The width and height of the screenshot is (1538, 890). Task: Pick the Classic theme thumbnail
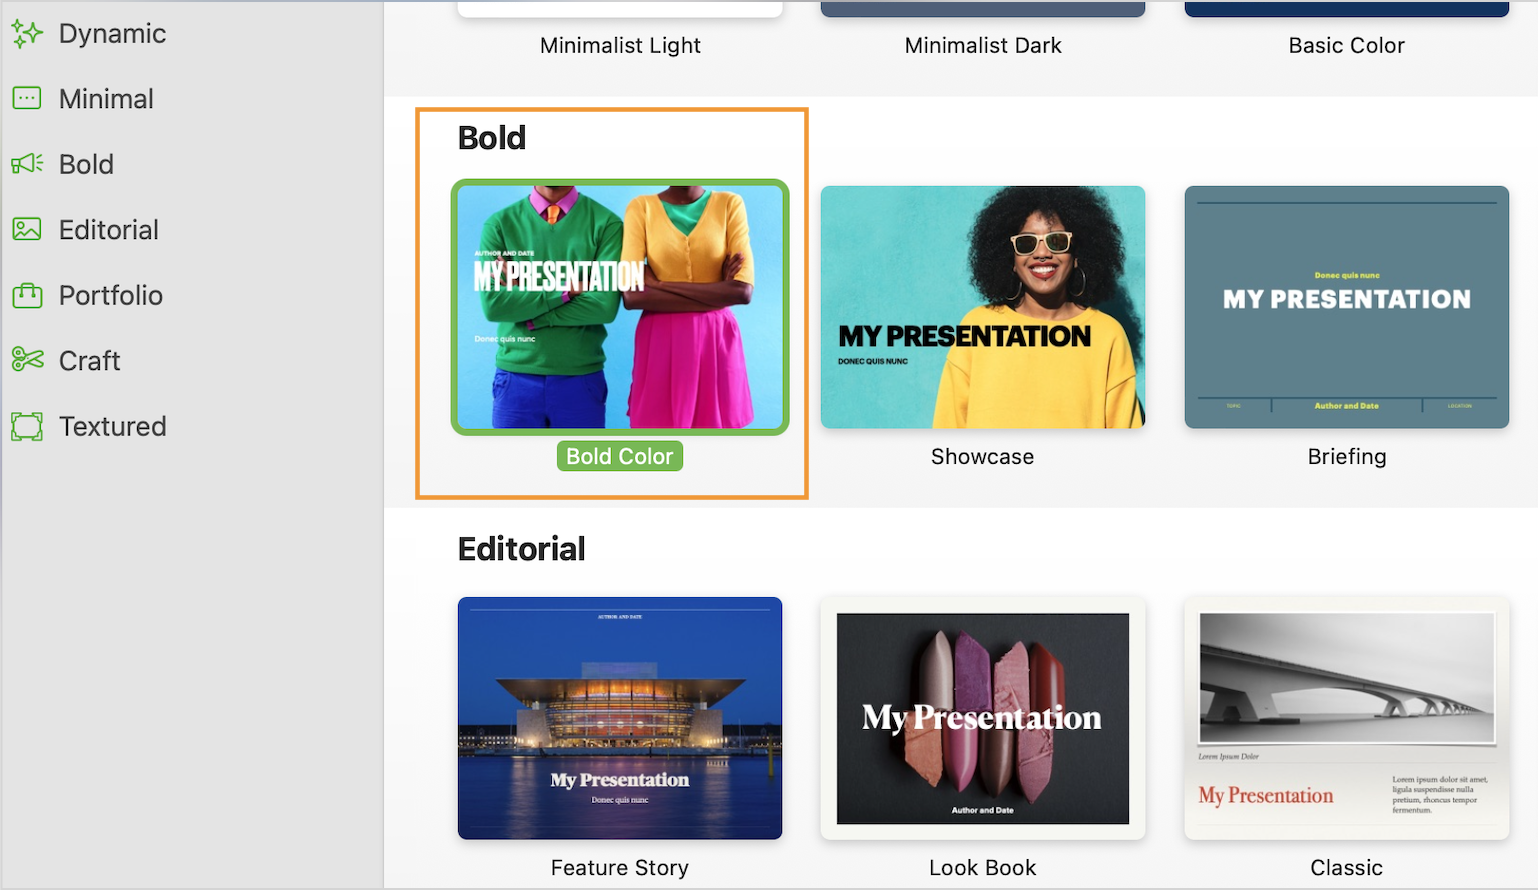[1346, 718]
